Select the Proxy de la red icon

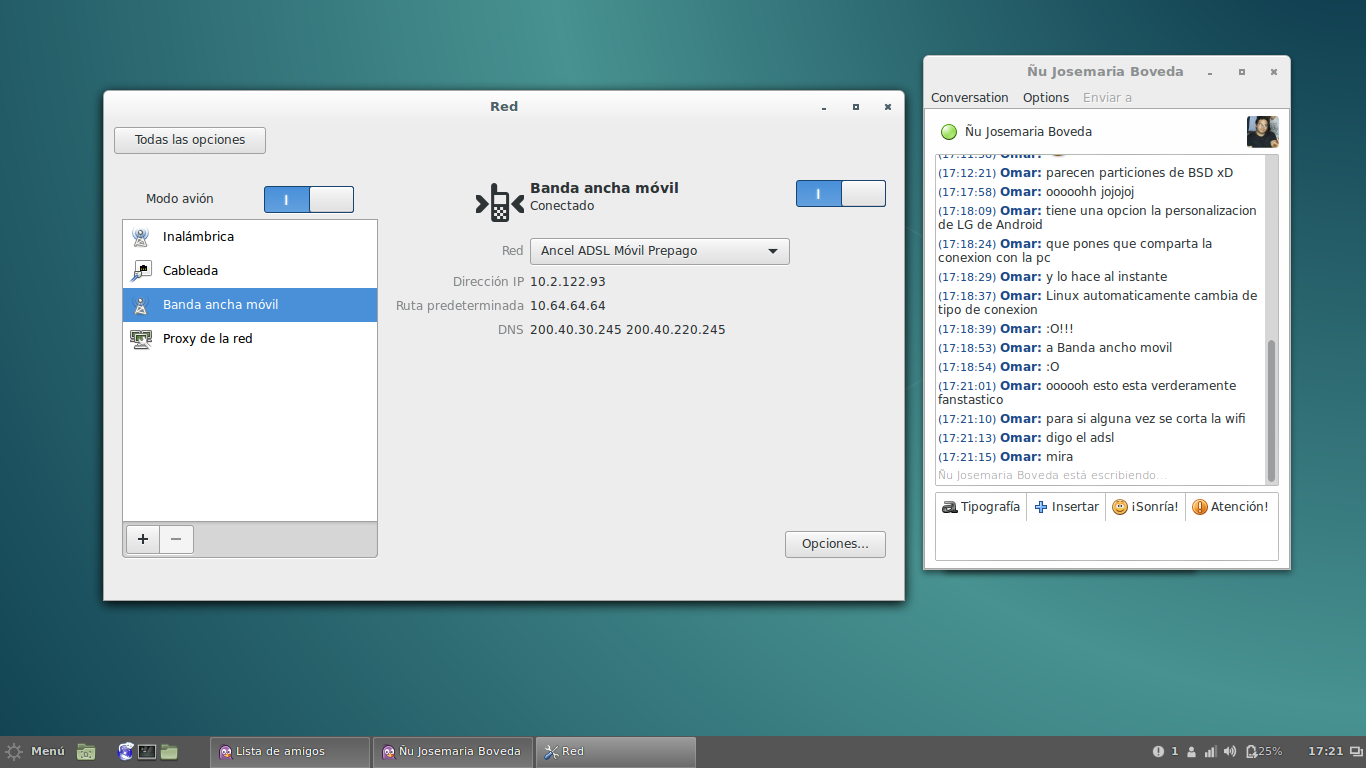(x=140, y=339)
